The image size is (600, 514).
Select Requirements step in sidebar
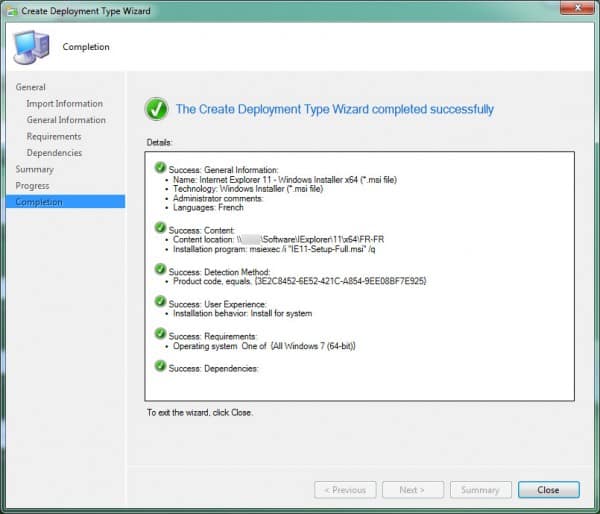(54, 137)
